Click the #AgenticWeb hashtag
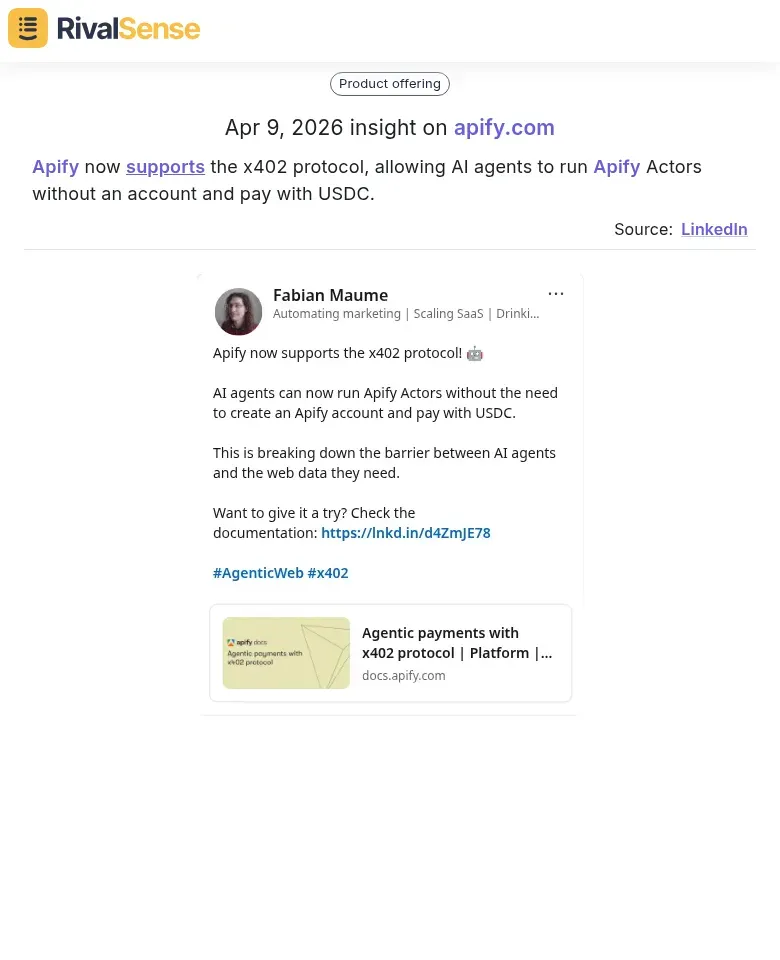The width and height of the screenshot is (780, 960). [258, 572]
